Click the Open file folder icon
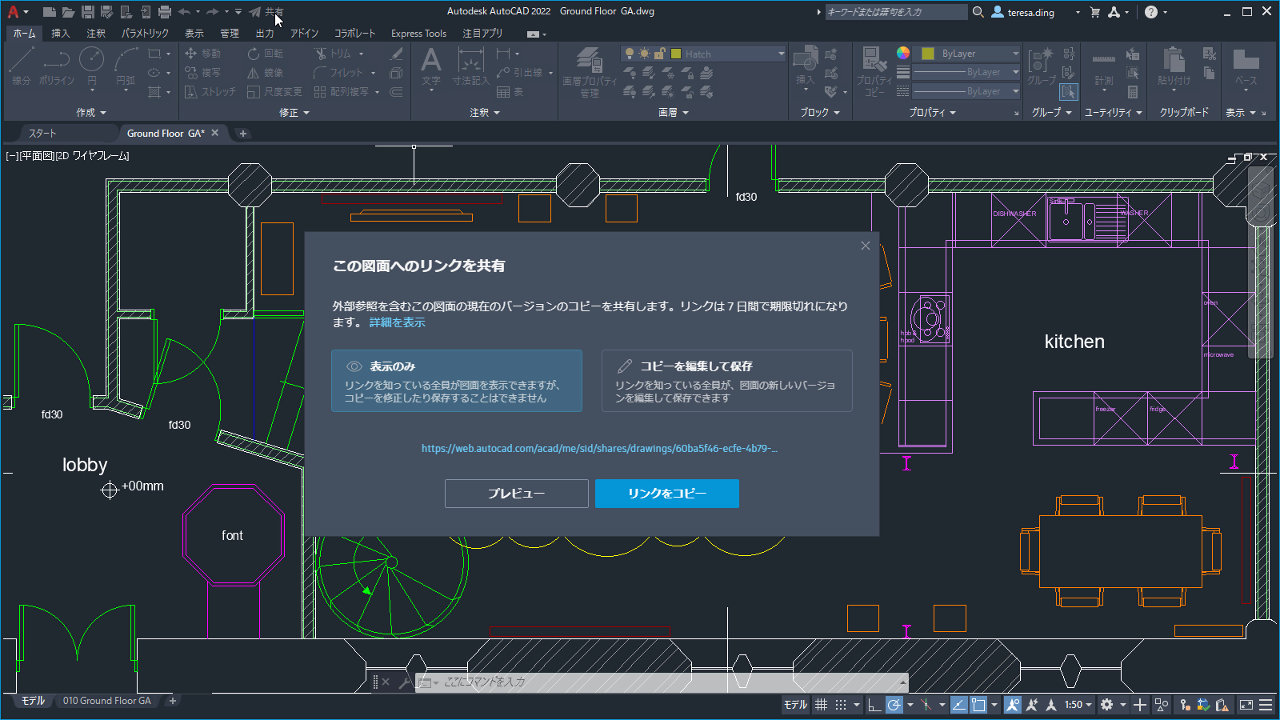The image size is (1280, 720). pyautogui.click(x=68, y=12)
